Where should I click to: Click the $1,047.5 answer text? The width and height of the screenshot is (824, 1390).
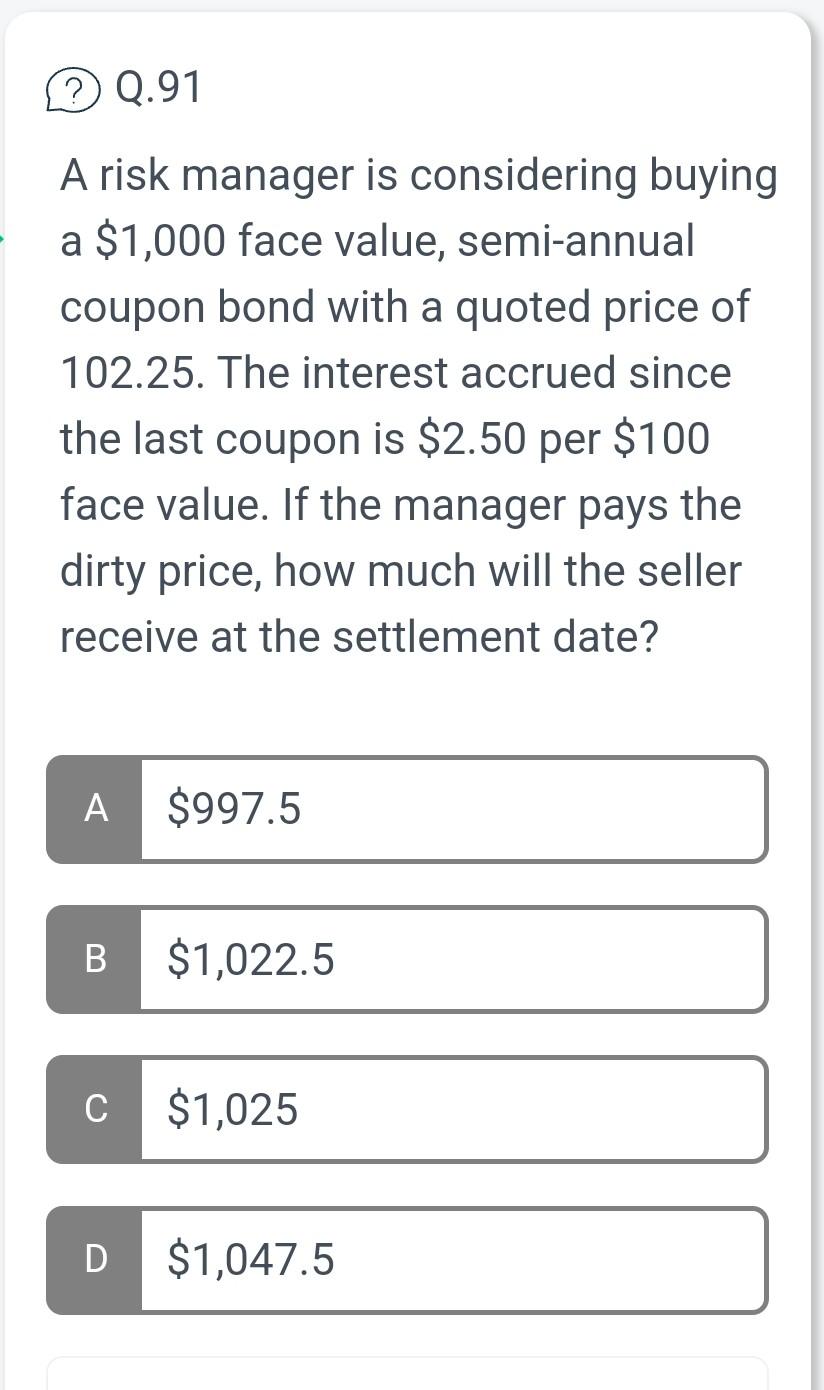[x=250, y=1260]
